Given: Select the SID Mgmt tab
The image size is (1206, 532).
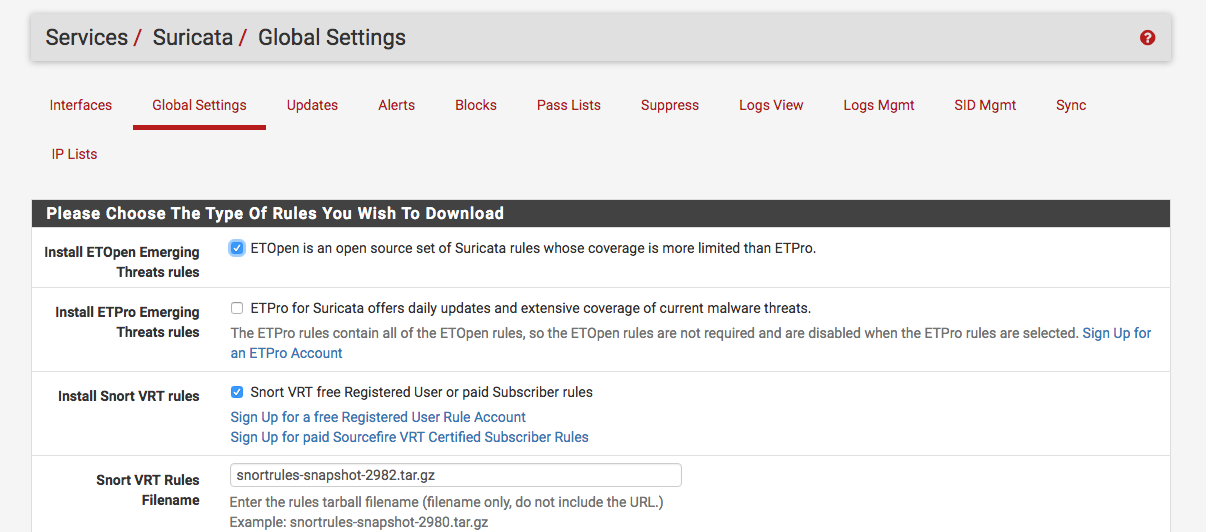Looking at the screenshot, I should pos(985,105).
